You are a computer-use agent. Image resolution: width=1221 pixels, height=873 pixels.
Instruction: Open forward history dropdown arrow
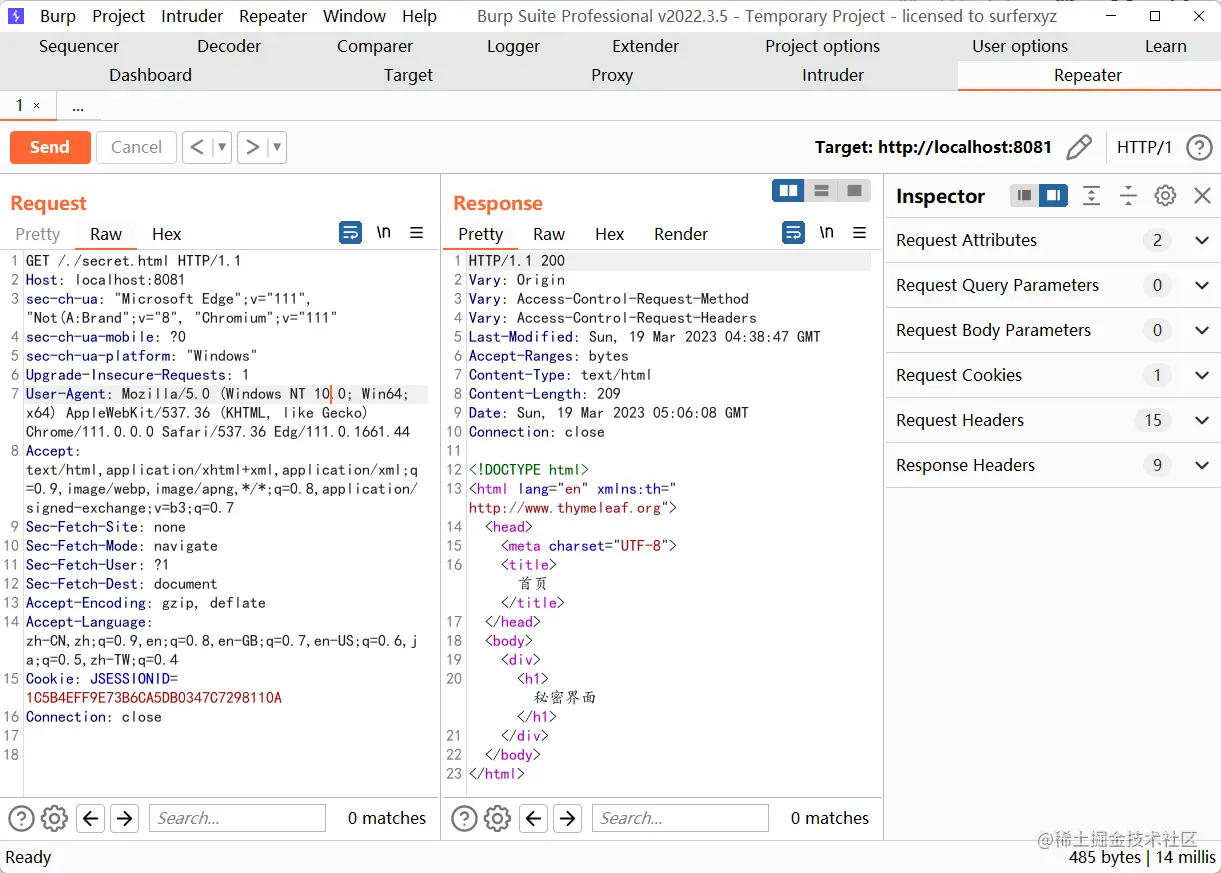click(278, 147)
